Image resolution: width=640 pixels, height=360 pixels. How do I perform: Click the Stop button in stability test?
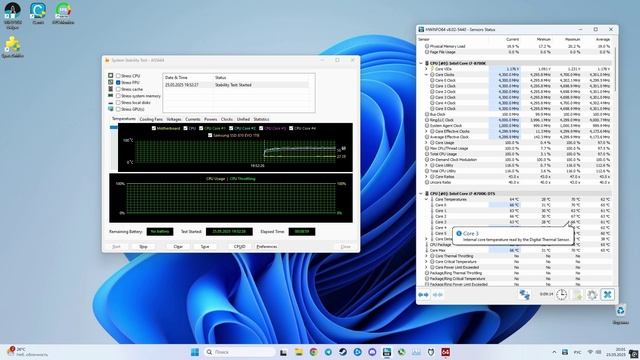point(143,247)
